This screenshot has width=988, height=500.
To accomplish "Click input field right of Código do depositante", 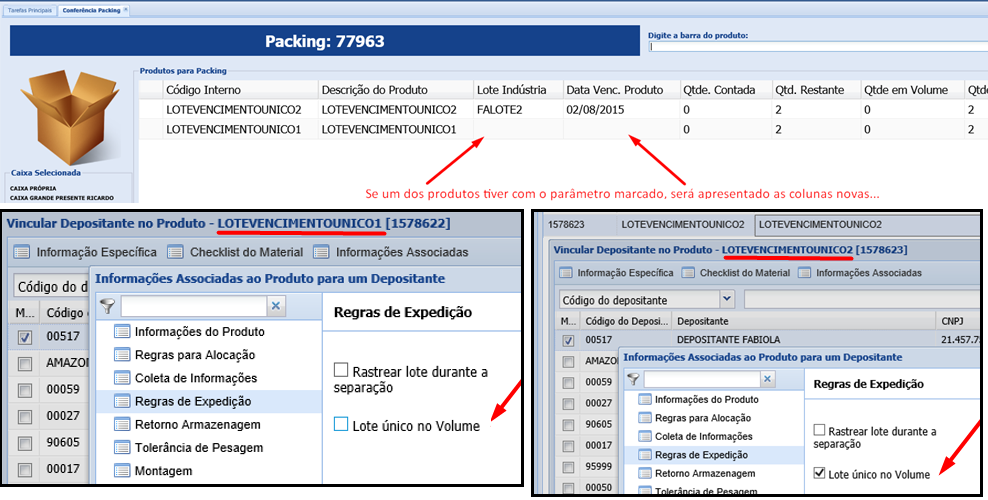I will click(862, 299).
